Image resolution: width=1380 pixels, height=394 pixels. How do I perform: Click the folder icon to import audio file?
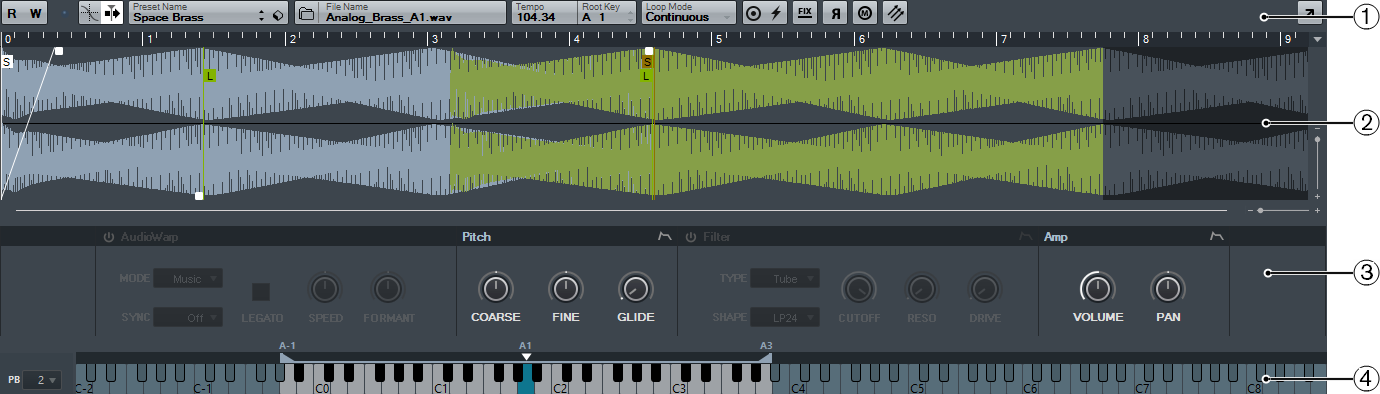tap(306, 13)
